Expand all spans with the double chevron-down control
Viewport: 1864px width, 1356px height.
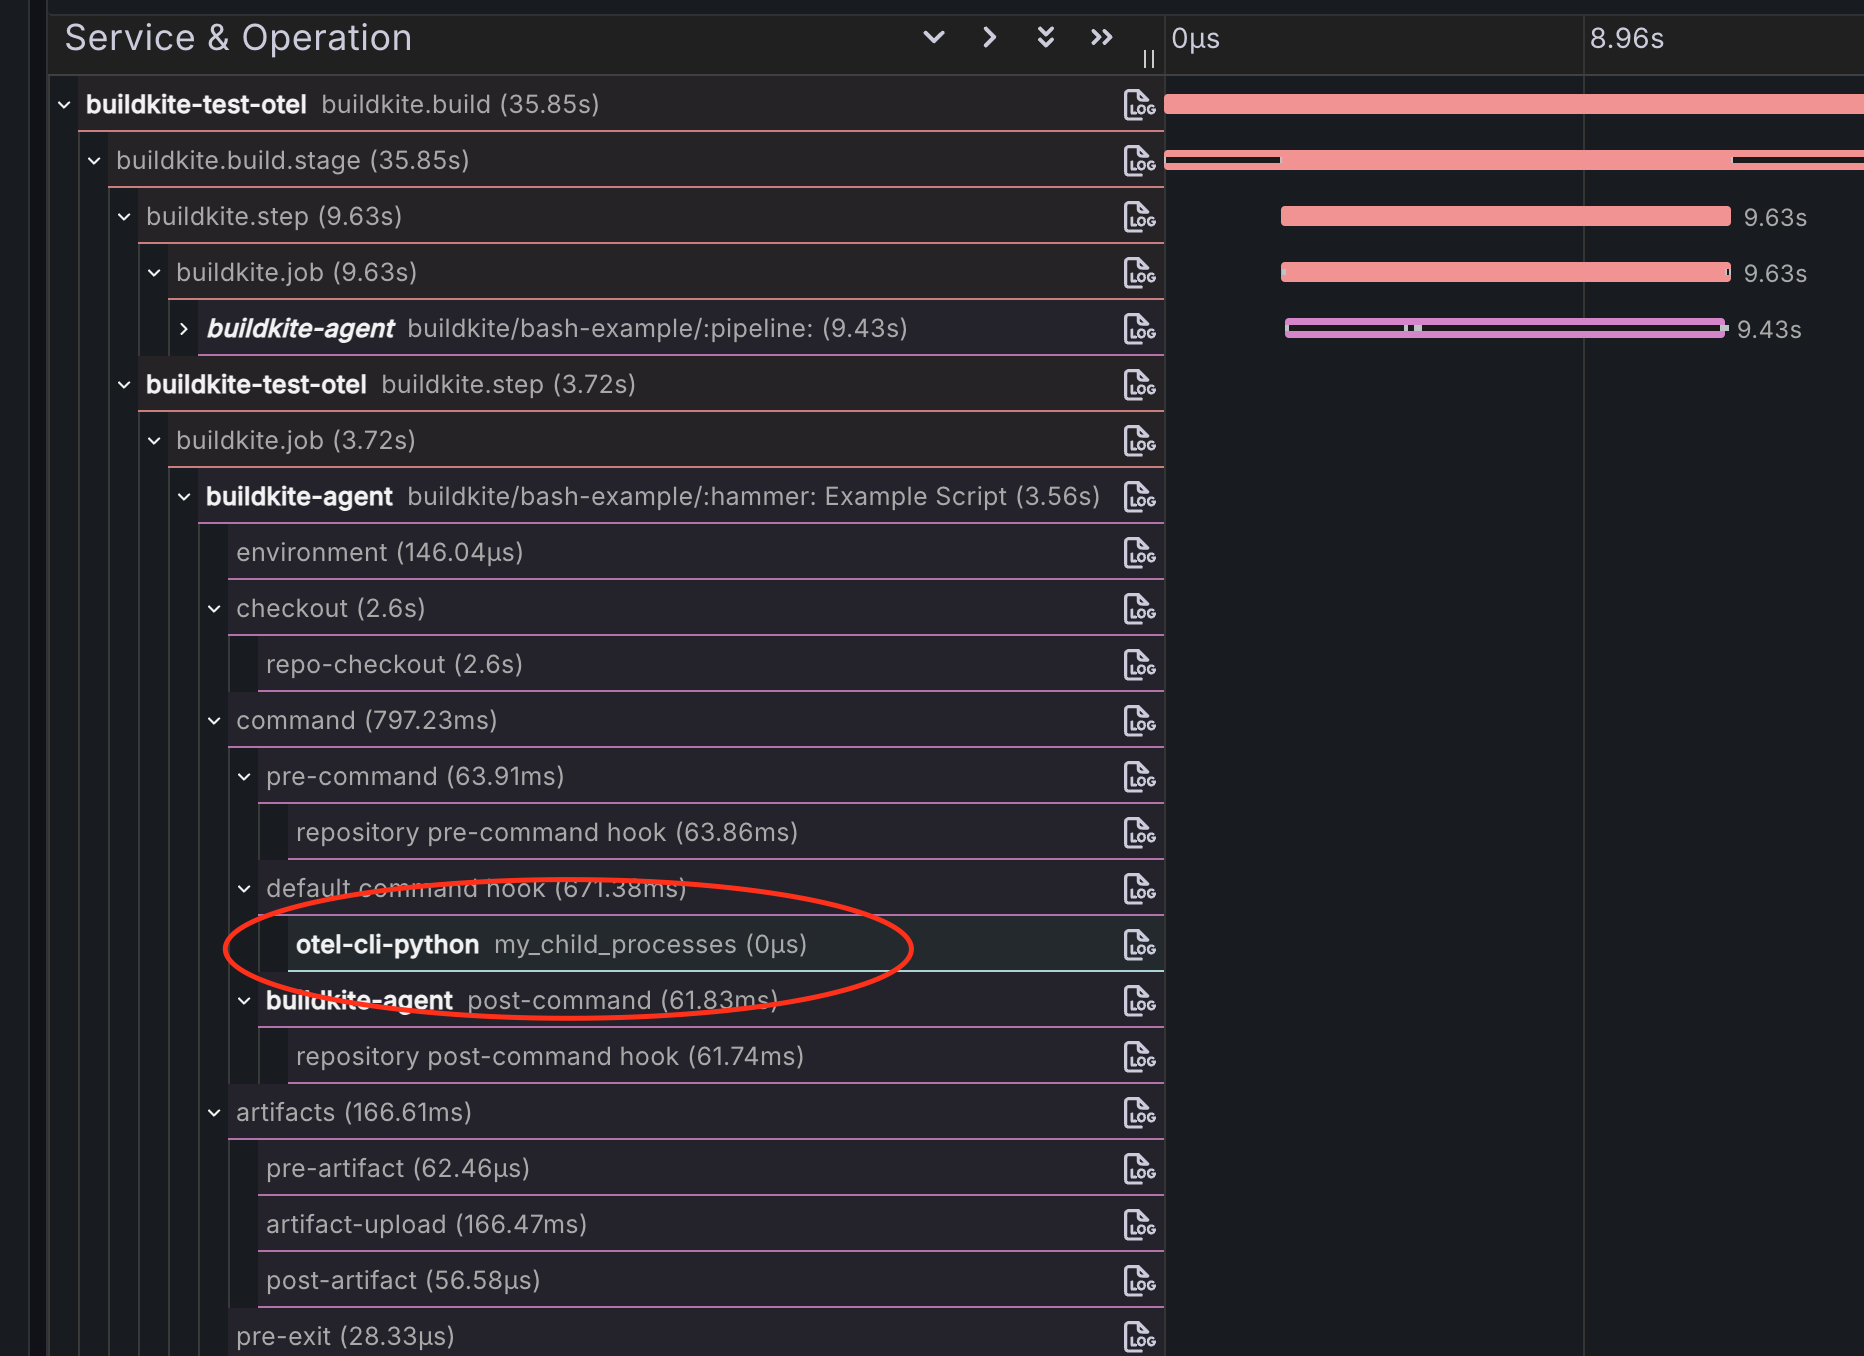(x=1045, y=37)
